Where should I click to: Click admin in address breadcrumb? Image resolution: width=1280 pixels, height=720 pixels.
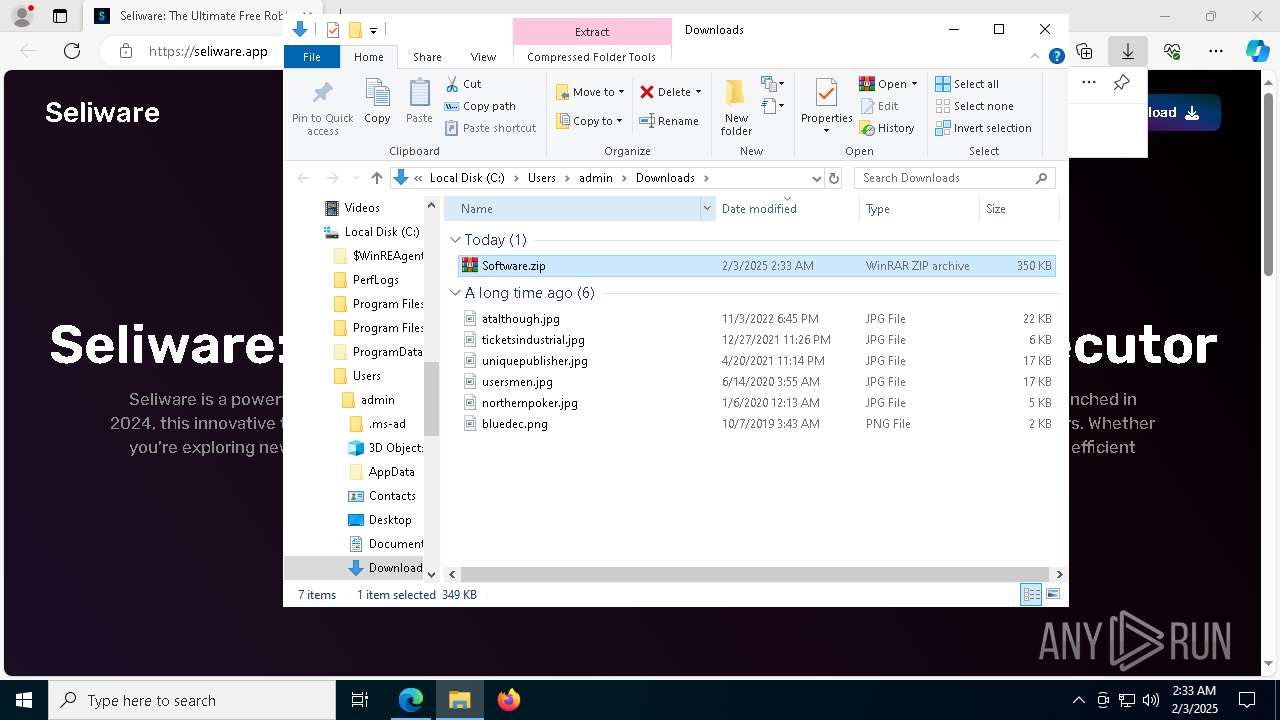[595, 178]
